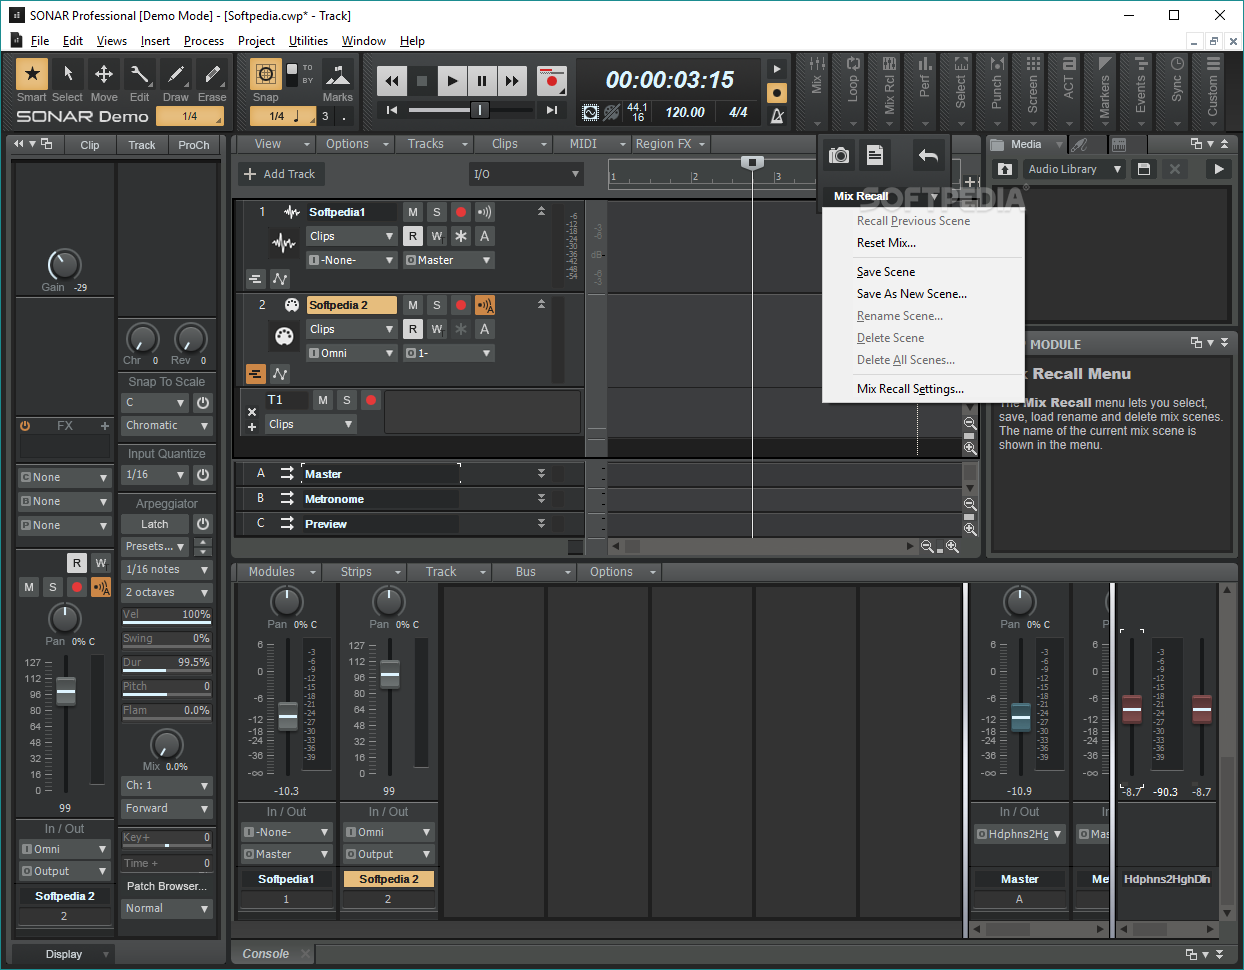1244x970 pixels.
Task: Open the Region FX menu in track view
Action: click(671, 144)
